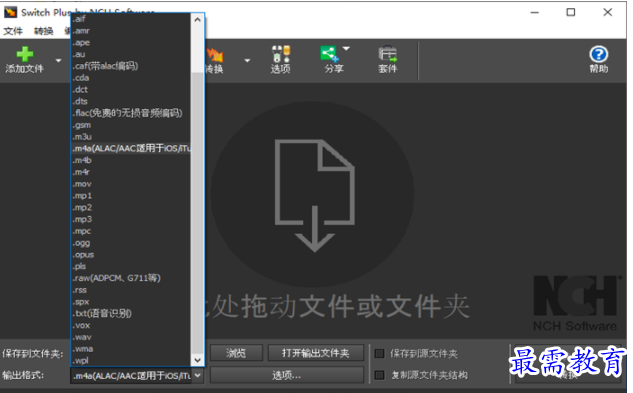Click format list scroll-up arrow
Image resolution: width=633 pixels, height=393 pixels.
pos(197,19)
